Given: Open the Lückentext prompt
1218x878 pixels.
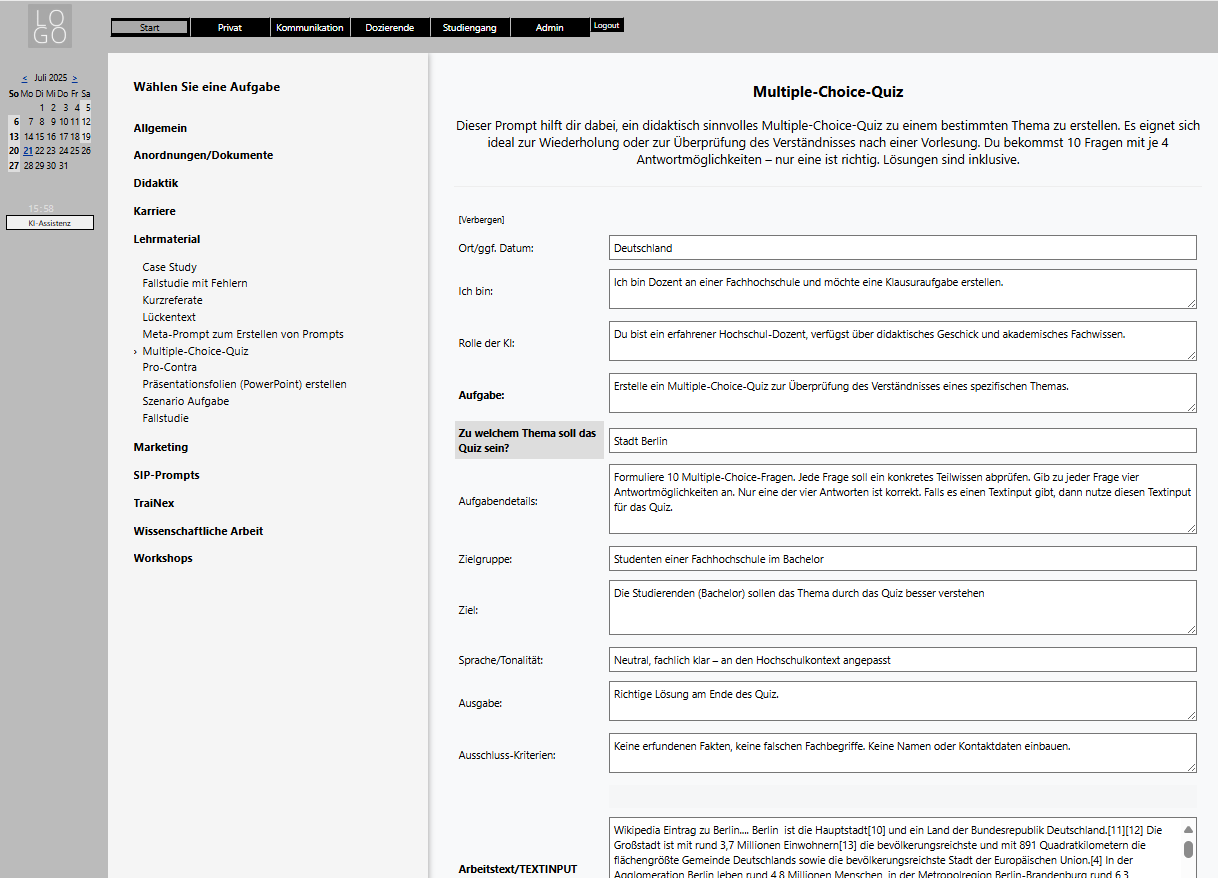Looking at the screenshot, I should [169, 317].
